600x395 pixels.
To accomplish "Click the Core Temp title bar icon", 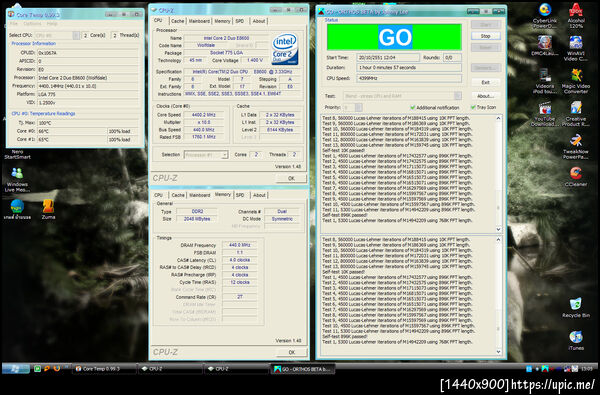I will point(11,15).
